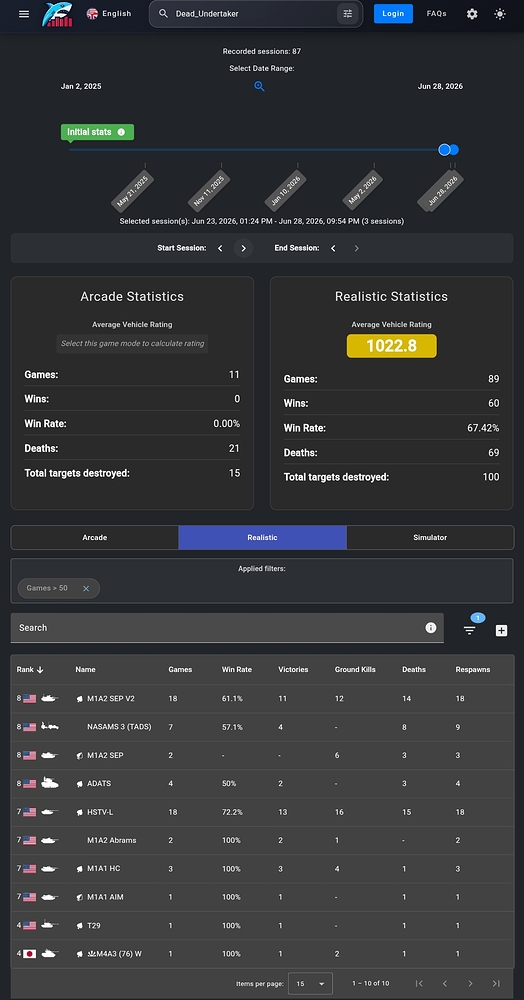Click the date range zoom magnifier icon
Image resolution: width=524 pixels, height=1000 pixels.
tap(259, 86)
